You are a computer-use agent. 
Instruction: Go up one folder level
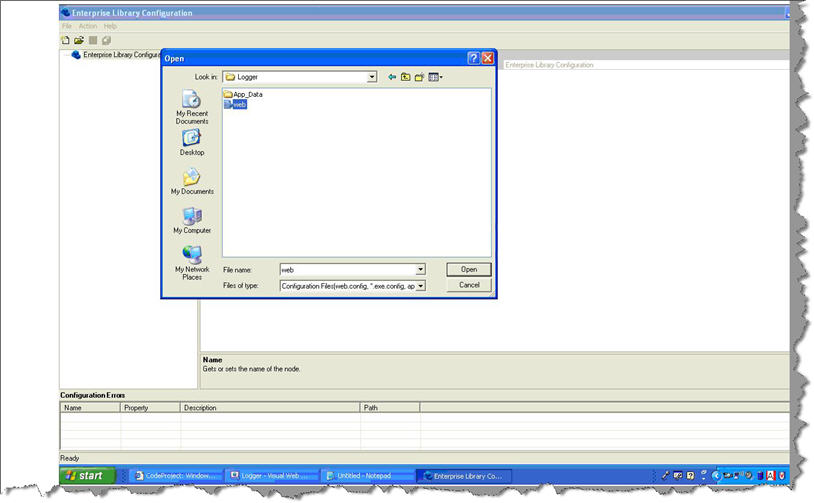point(405,77)
